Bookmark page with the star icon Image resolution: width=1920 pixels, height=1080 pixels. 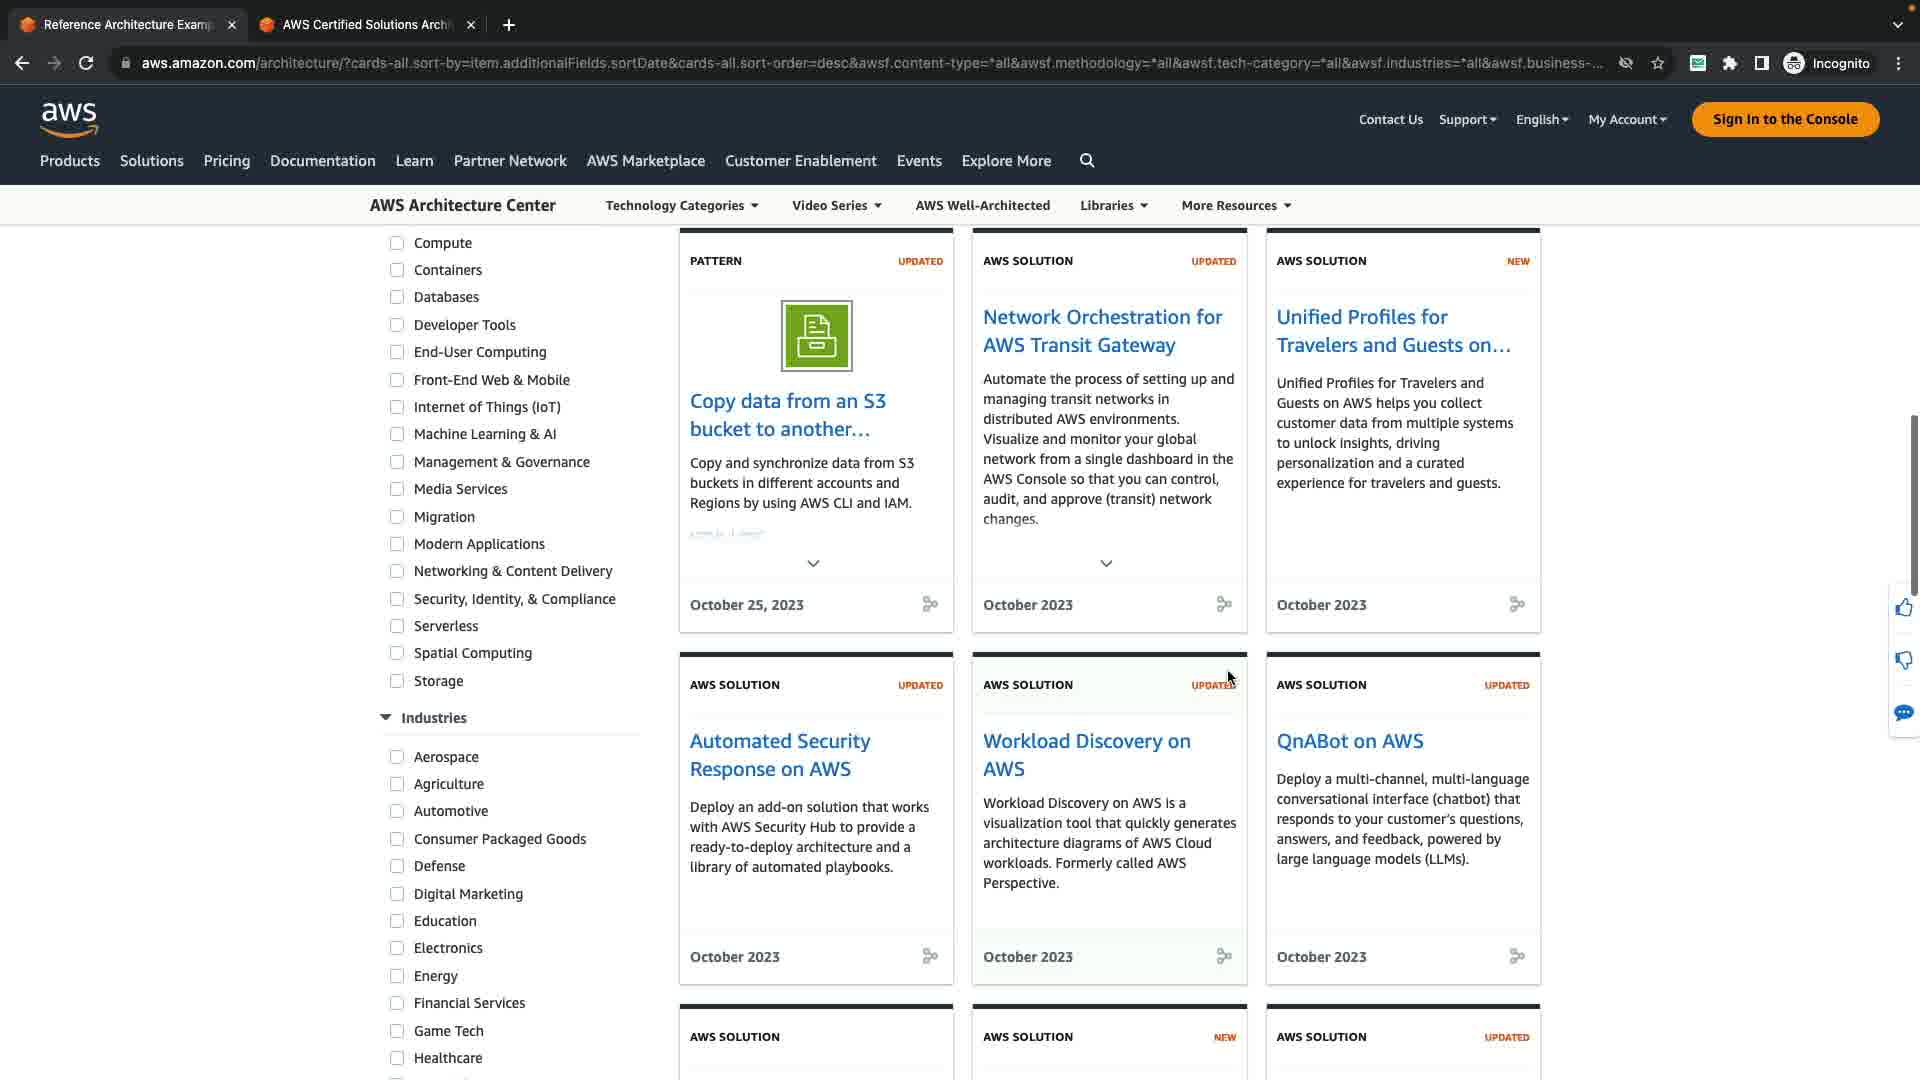coord(1658,63)
